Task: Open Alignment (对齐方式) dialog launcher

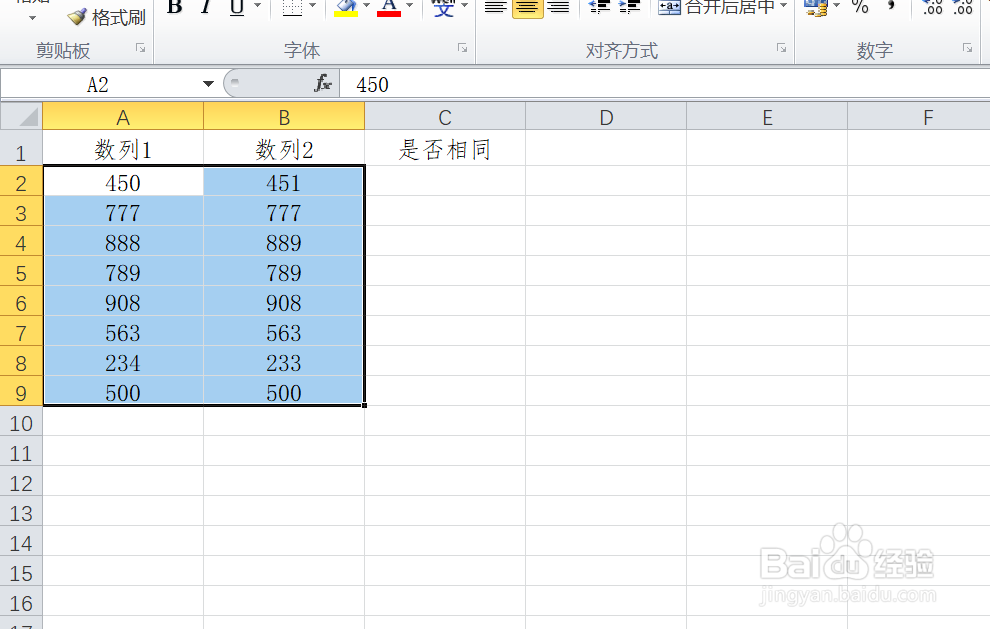Action: click(782, 48)
